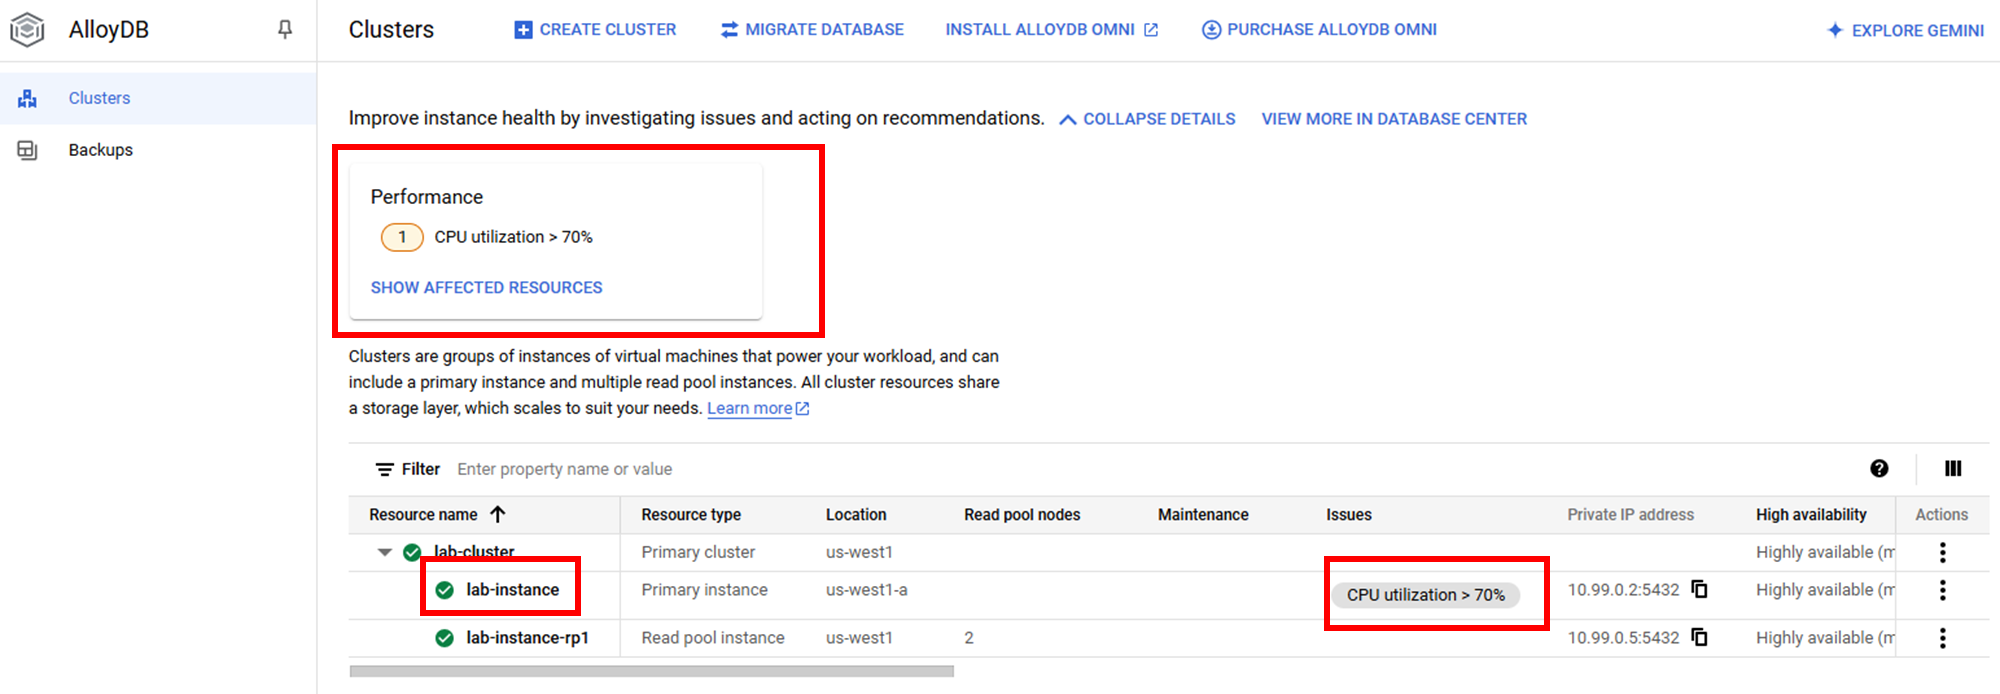The image size is (2000, 694).
Task: Click the Read pool nodes header
Action: [1022, 515]
